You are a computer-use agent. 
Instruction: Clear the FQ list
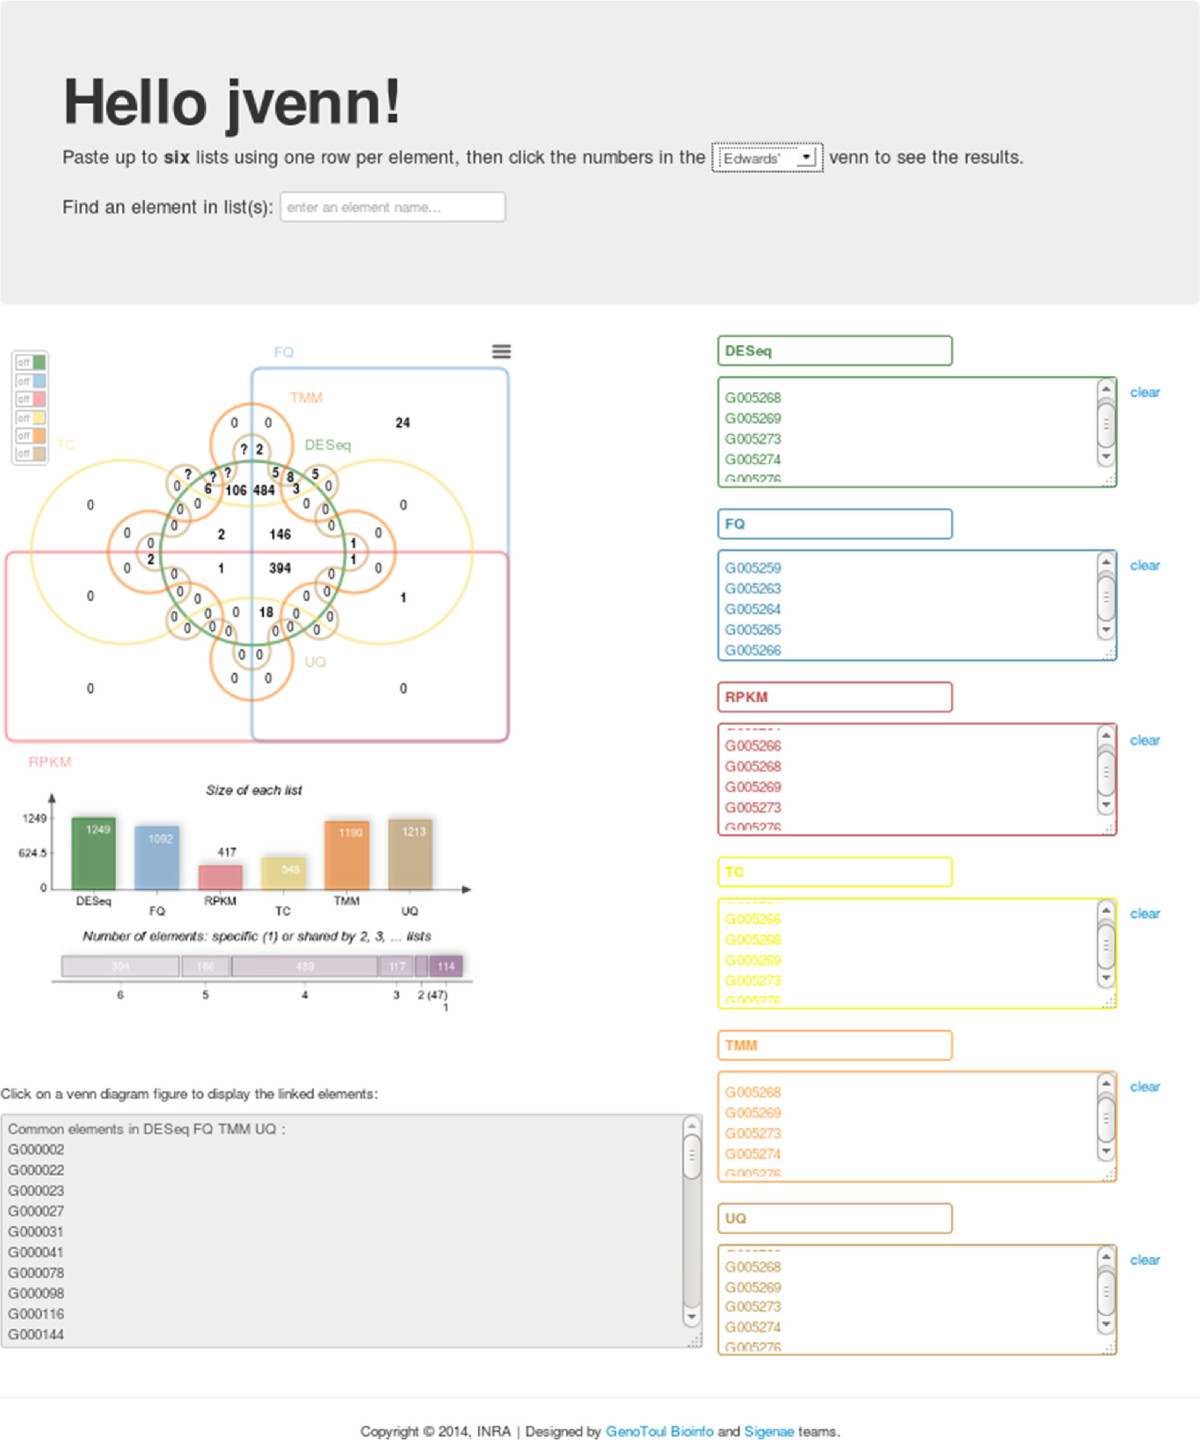[x=1145, y=565]
